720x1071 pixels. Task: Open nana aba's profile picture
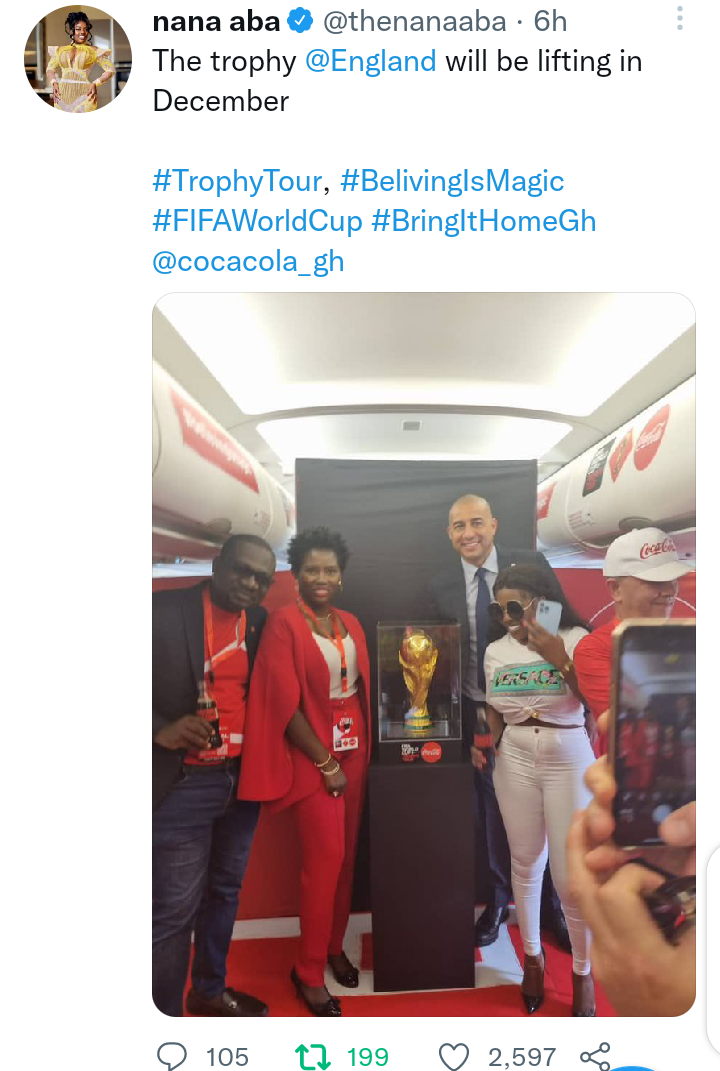[78, 59]
